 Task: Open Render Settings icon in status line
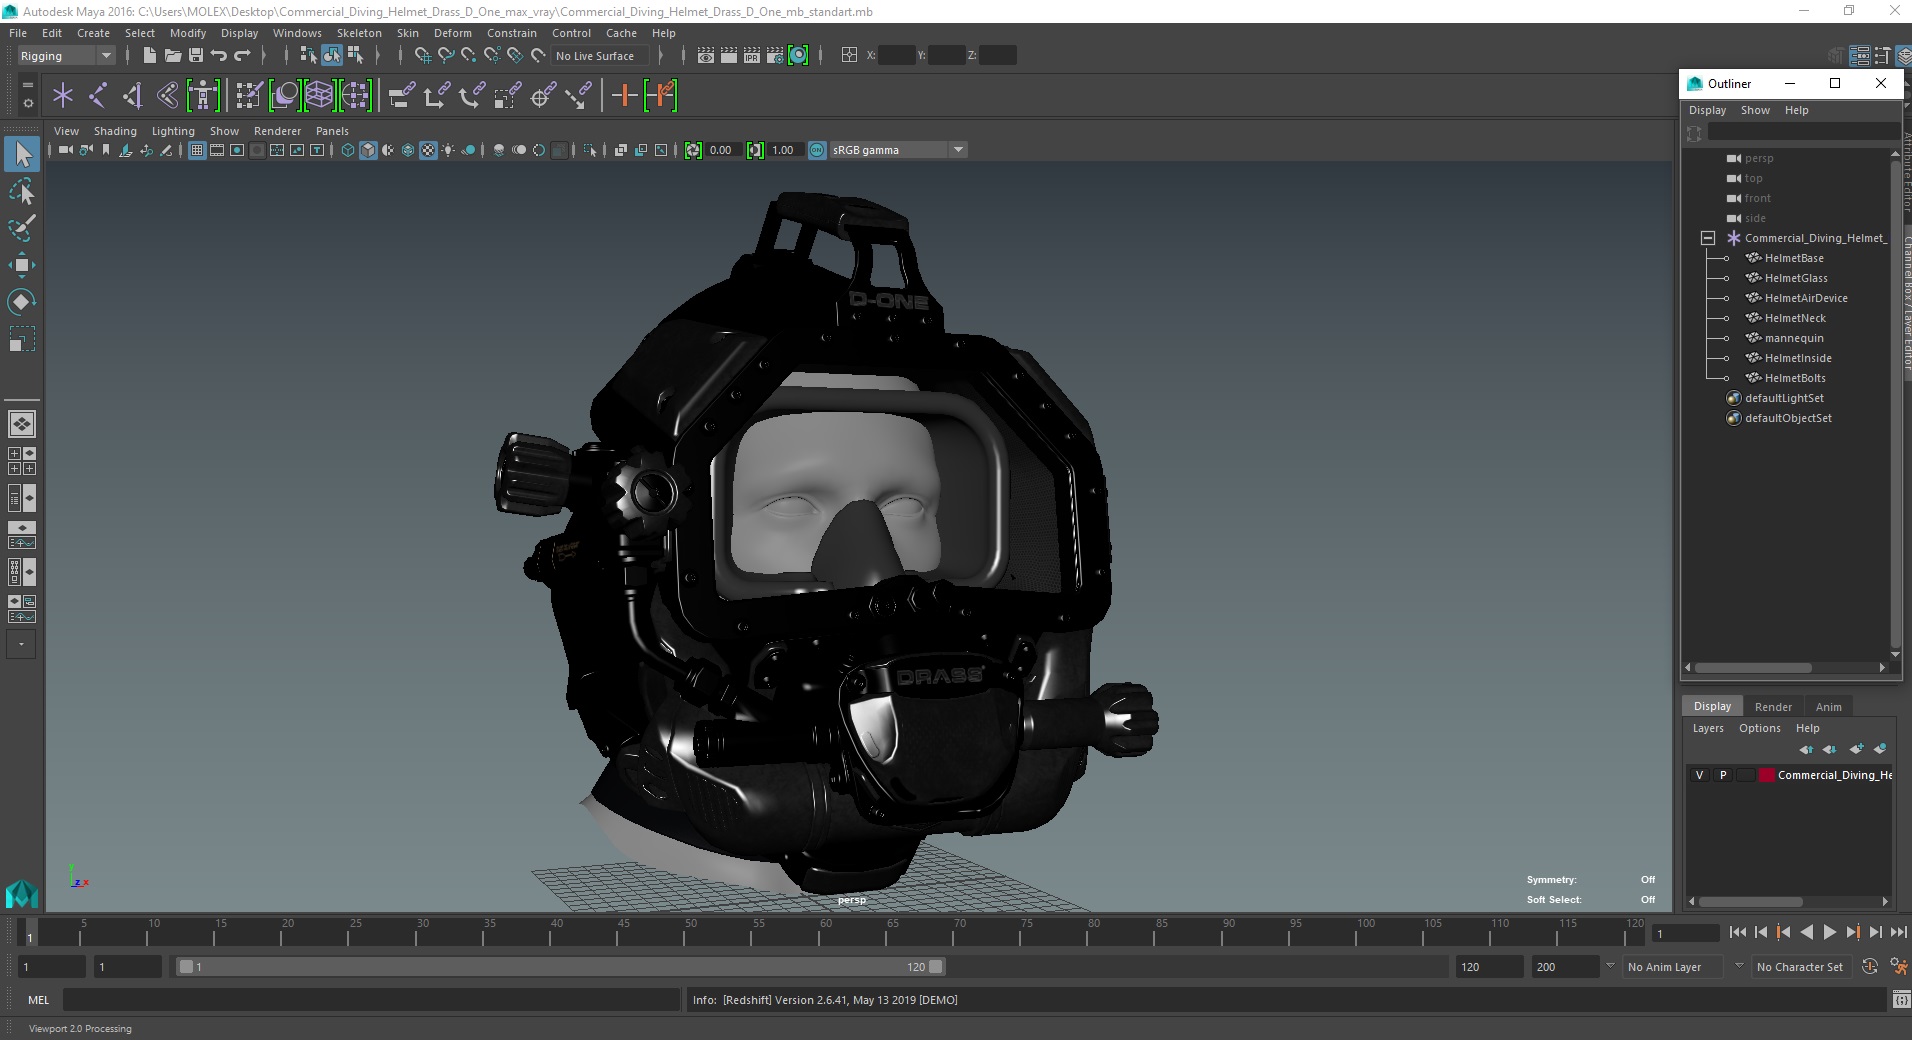click(x=774, y=56)
